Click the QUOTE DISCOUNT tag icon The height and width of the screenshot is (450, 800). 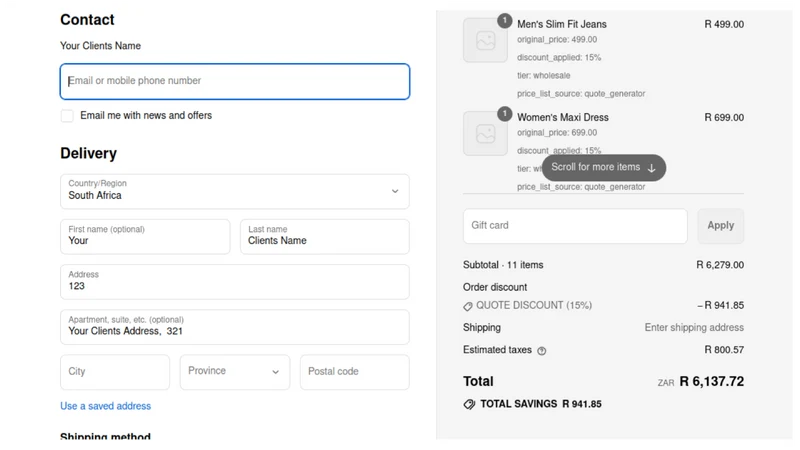(x=468, y=306)
